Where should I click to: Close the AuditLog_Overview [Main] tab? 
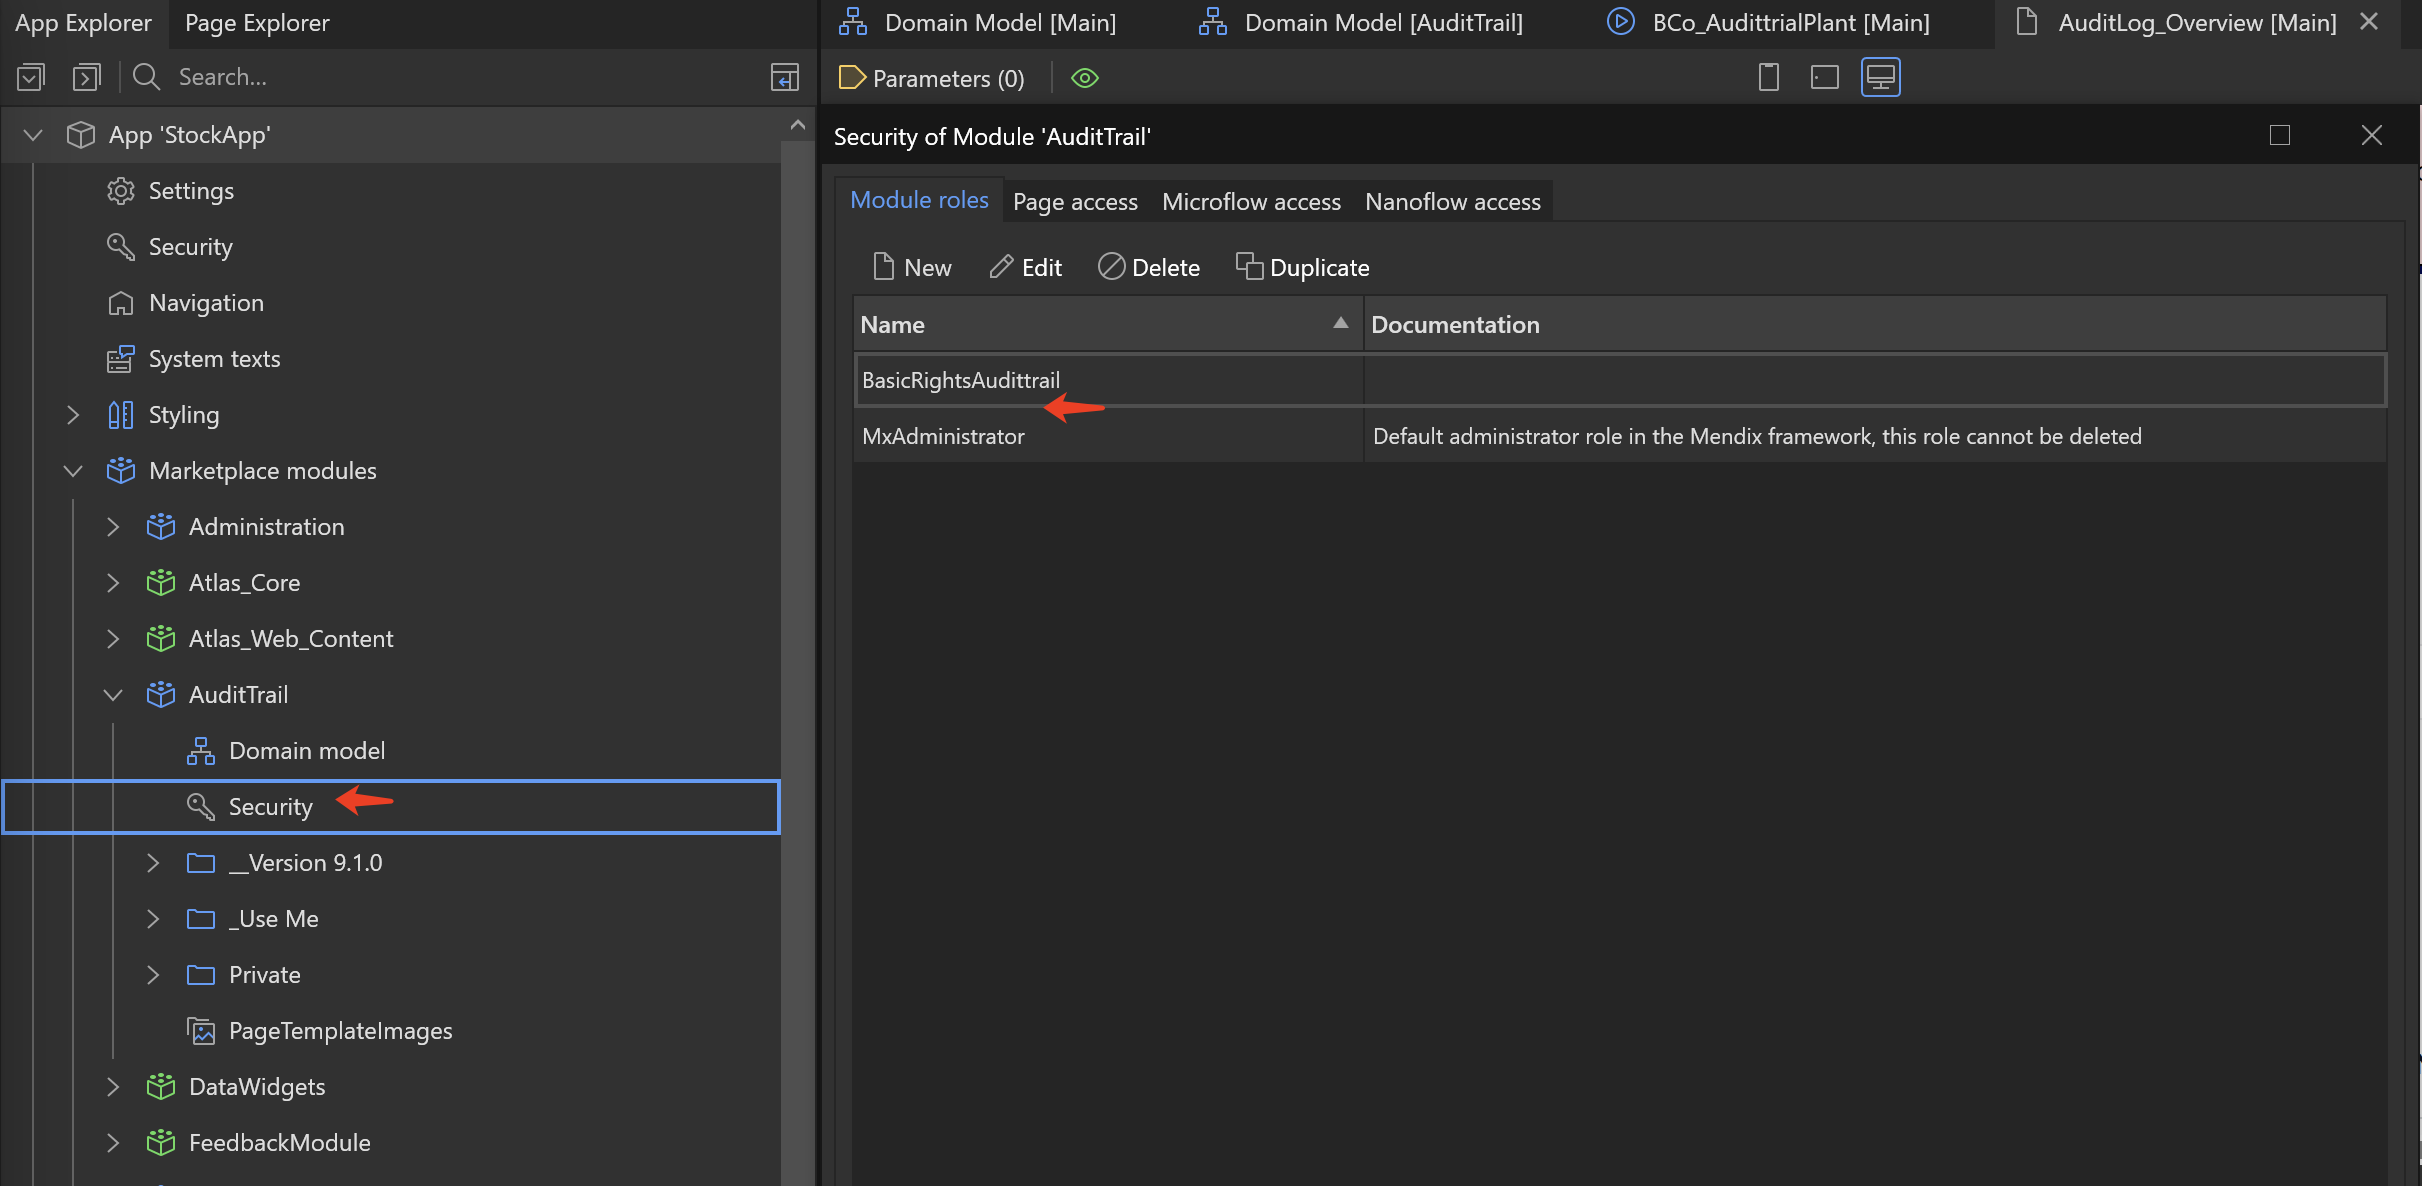[2369, 21]
